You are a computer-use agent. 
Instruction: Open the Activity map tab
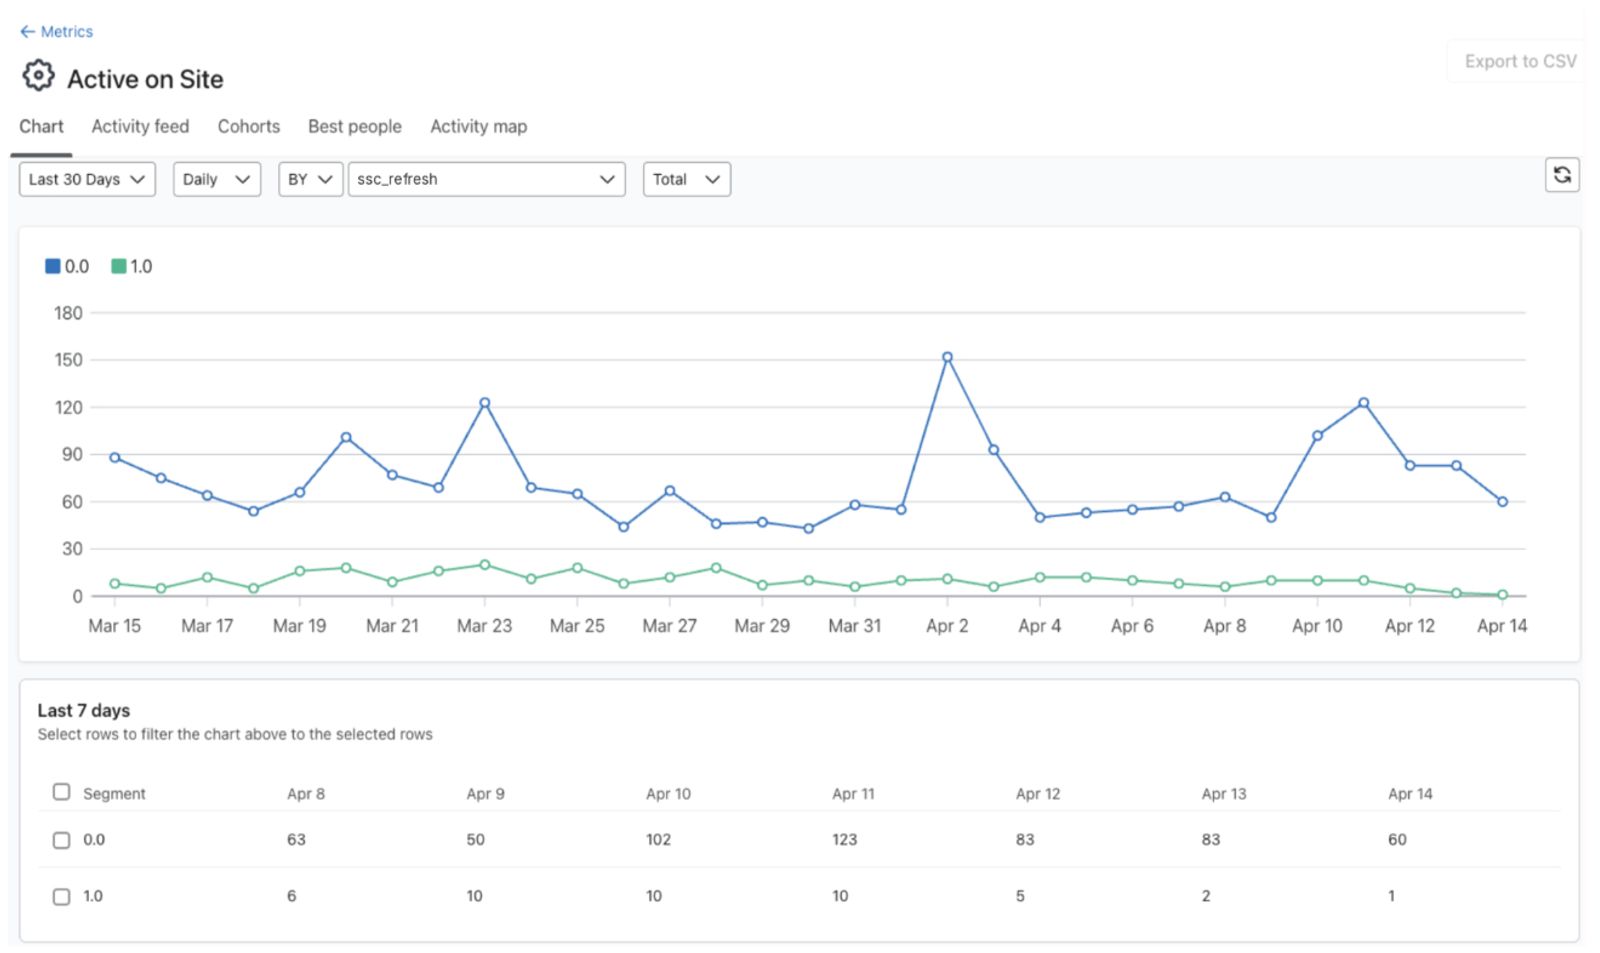click(x=478, y=127)
